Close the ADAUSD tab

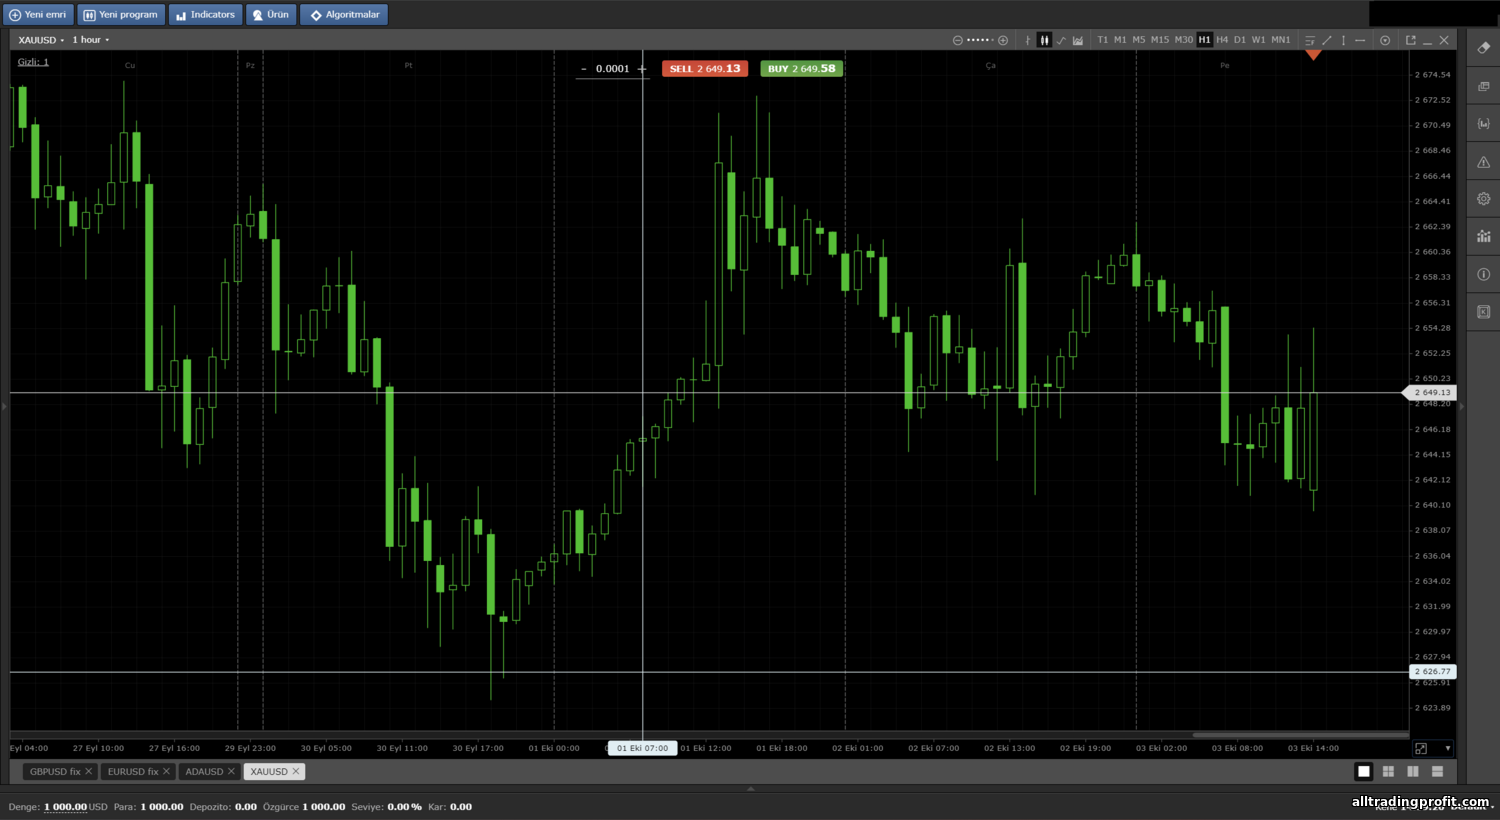(x=231, y=772)
